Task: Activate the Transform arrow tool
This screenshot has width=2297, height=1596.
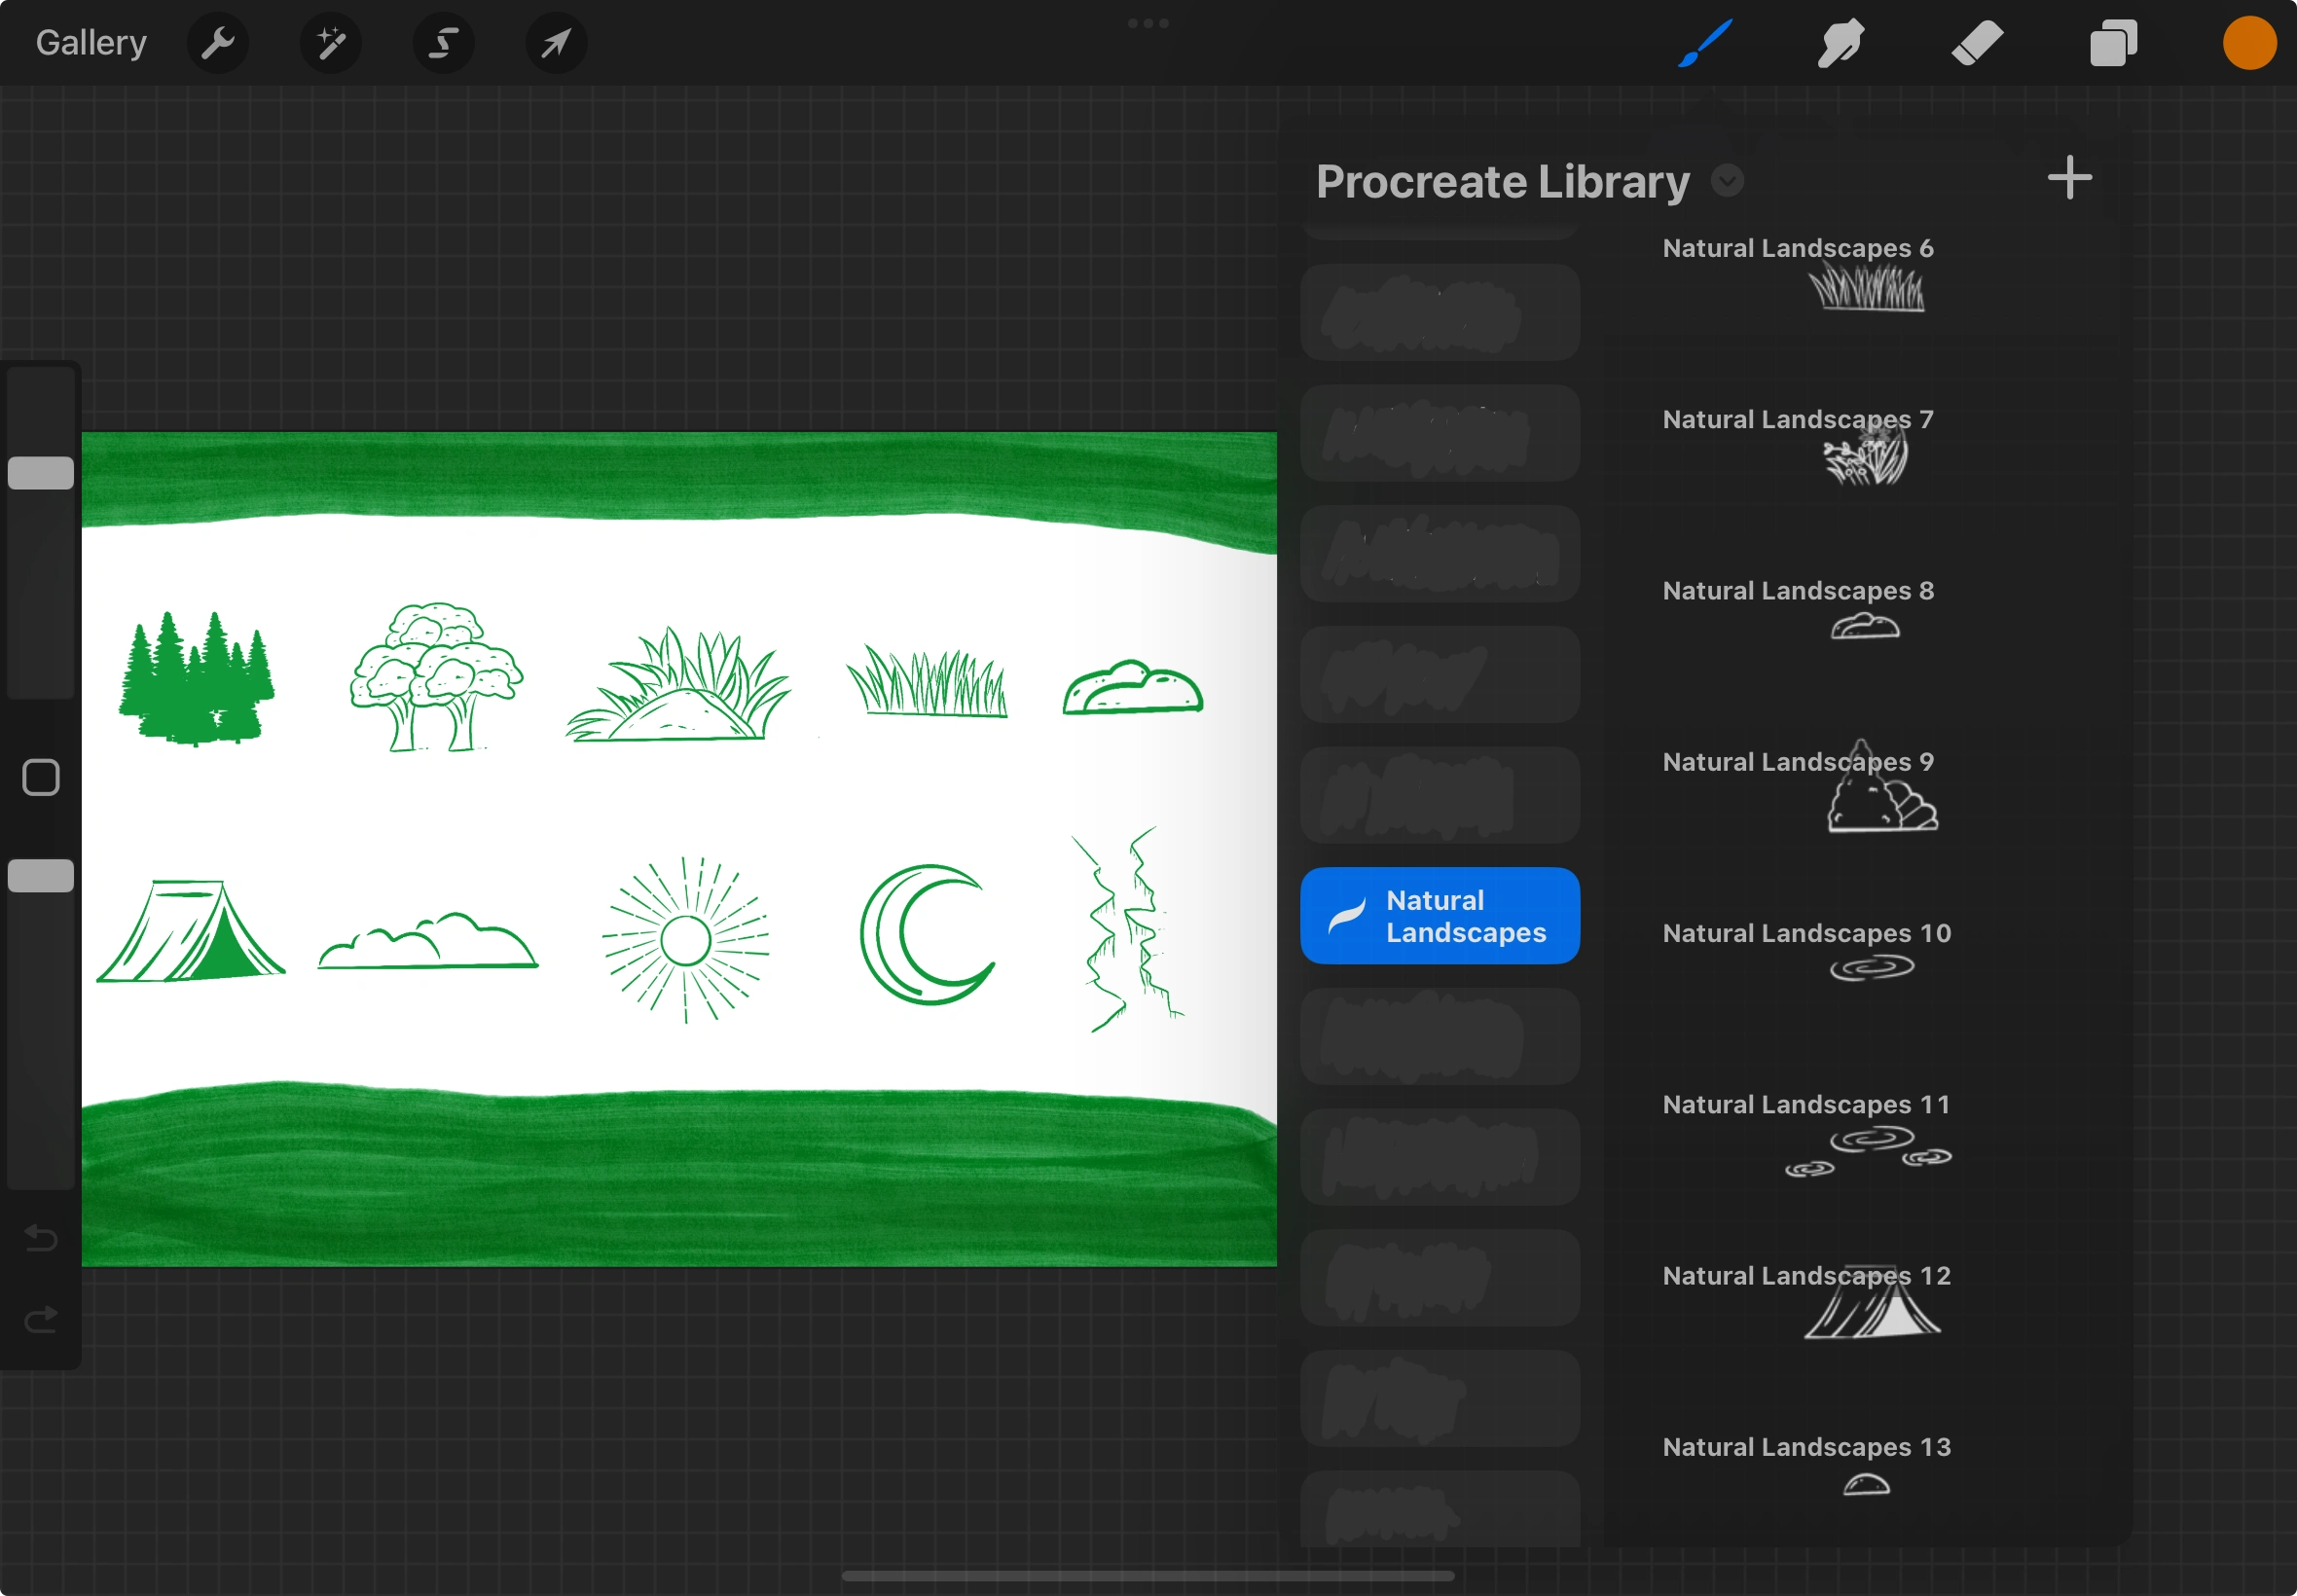Action: pyautogui.click(x=556, y=43)
